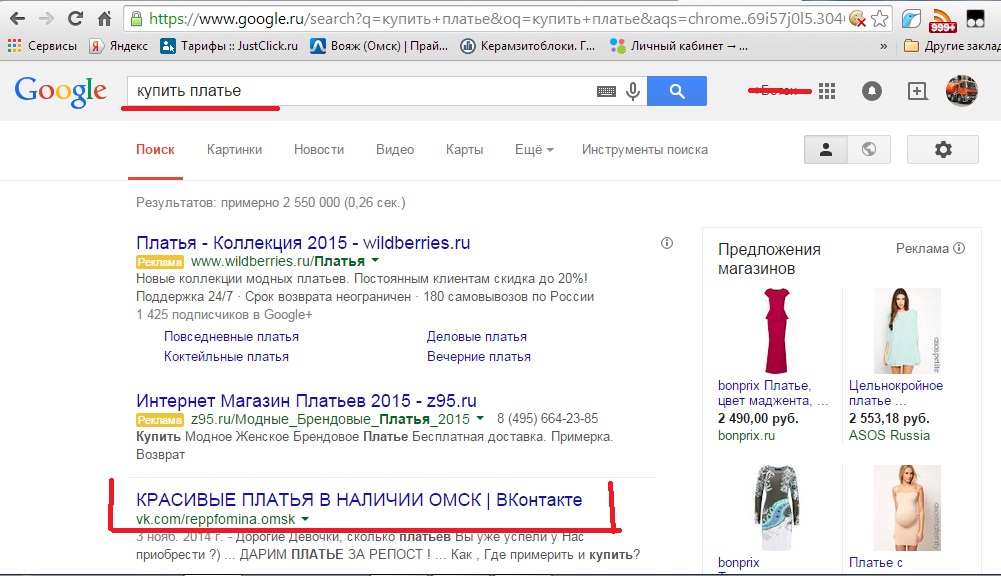Image resolution: width=1001 pixels, height=576 pixels.
Task: Open red bonprix dress thumbnail
Action: click(777, 331)
